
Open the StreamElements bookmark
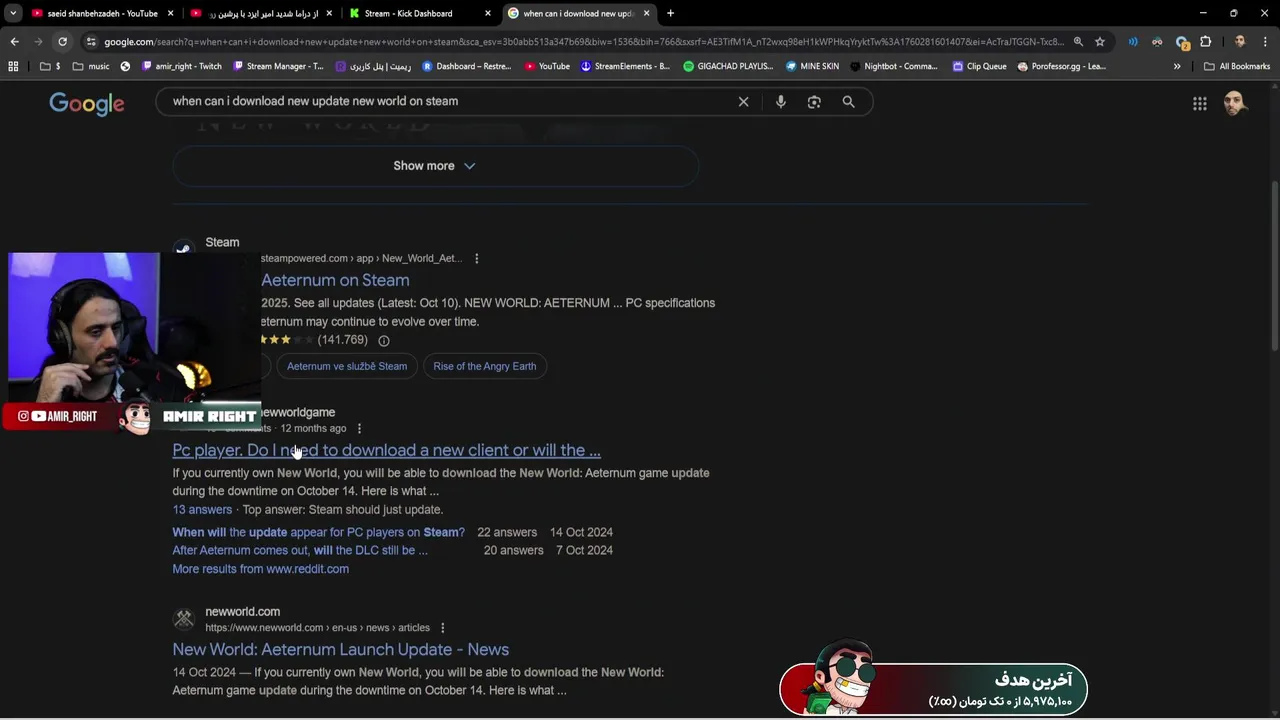click(625, 66)
